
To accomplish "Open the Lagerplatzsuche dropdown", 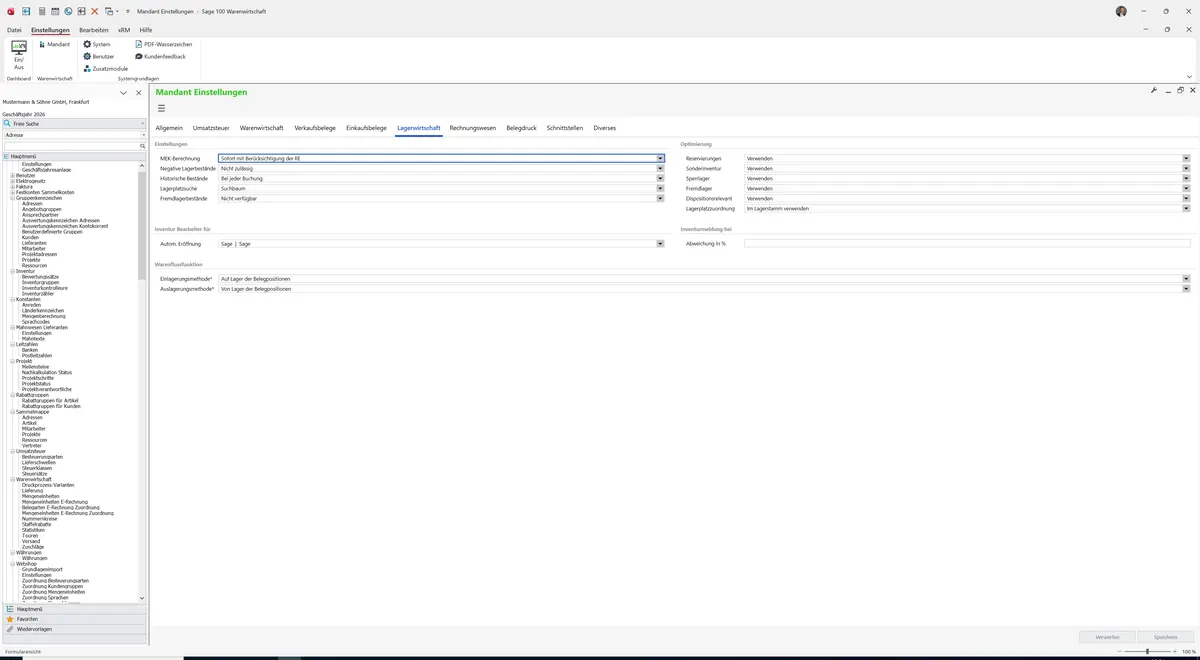I will click(x=660, y=188).
